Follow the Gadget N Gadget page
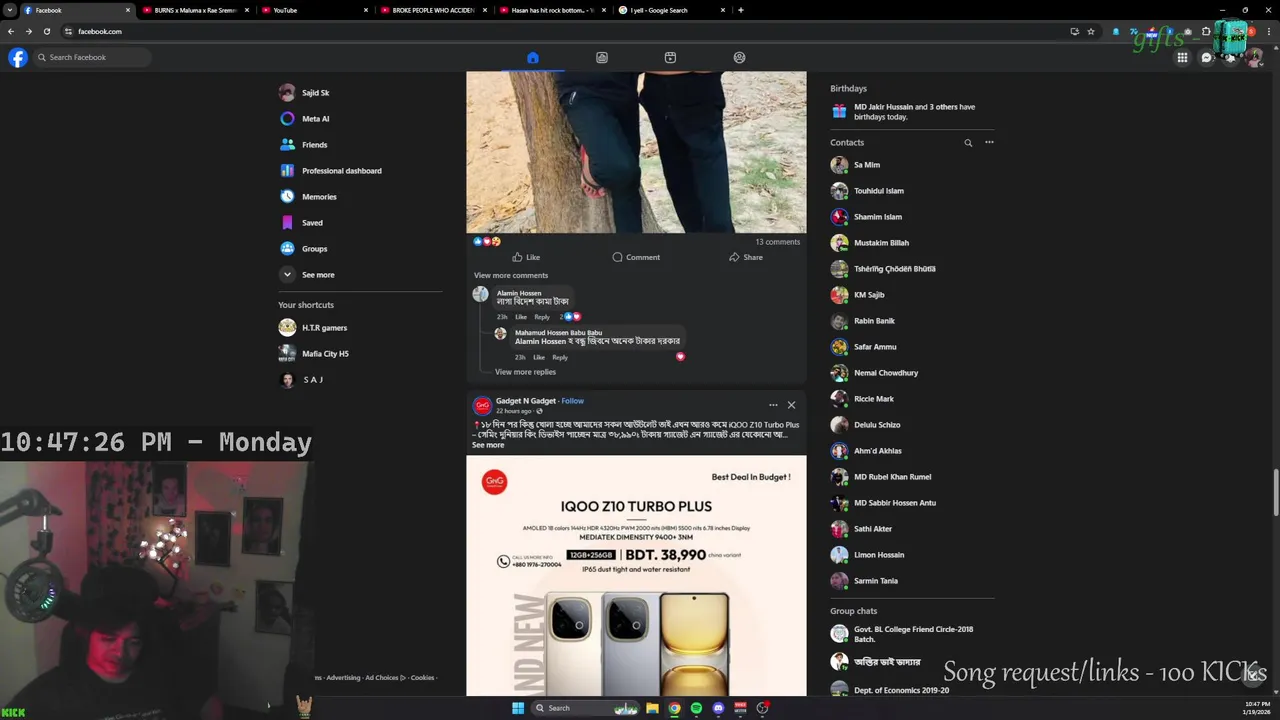Image resolution: width=1280 pixels, height=720 pixels. pos(572,401)
